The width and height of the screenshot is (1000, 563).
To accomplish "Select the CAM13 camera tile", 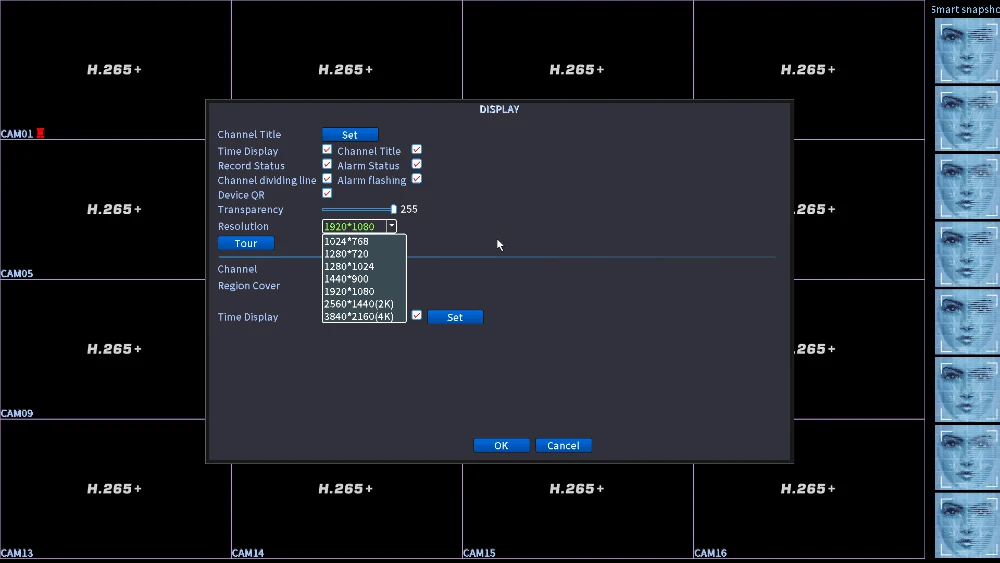I will 115,489.
